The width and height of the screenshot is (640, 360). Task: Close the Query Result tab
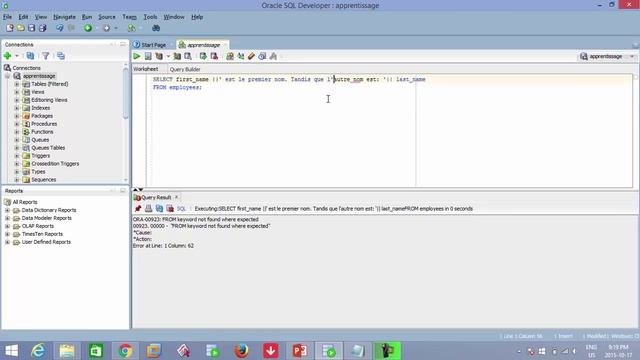click(176, 197)
